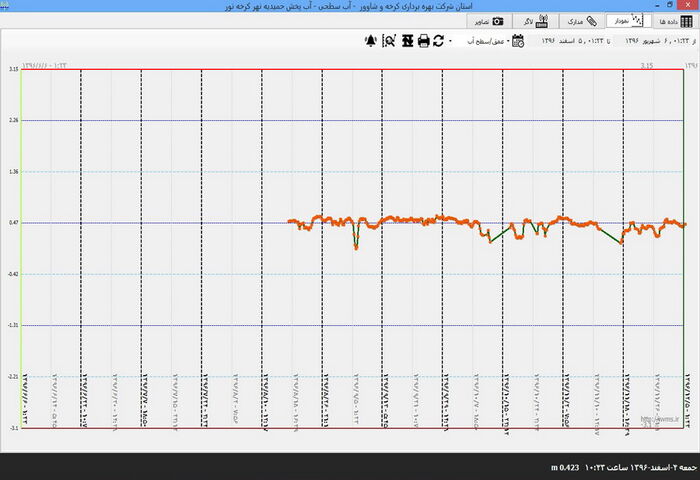Open the داده ها (data table) tab
Image resolution: width=700 pixels, height=480 pixels.
pos(676,21)
